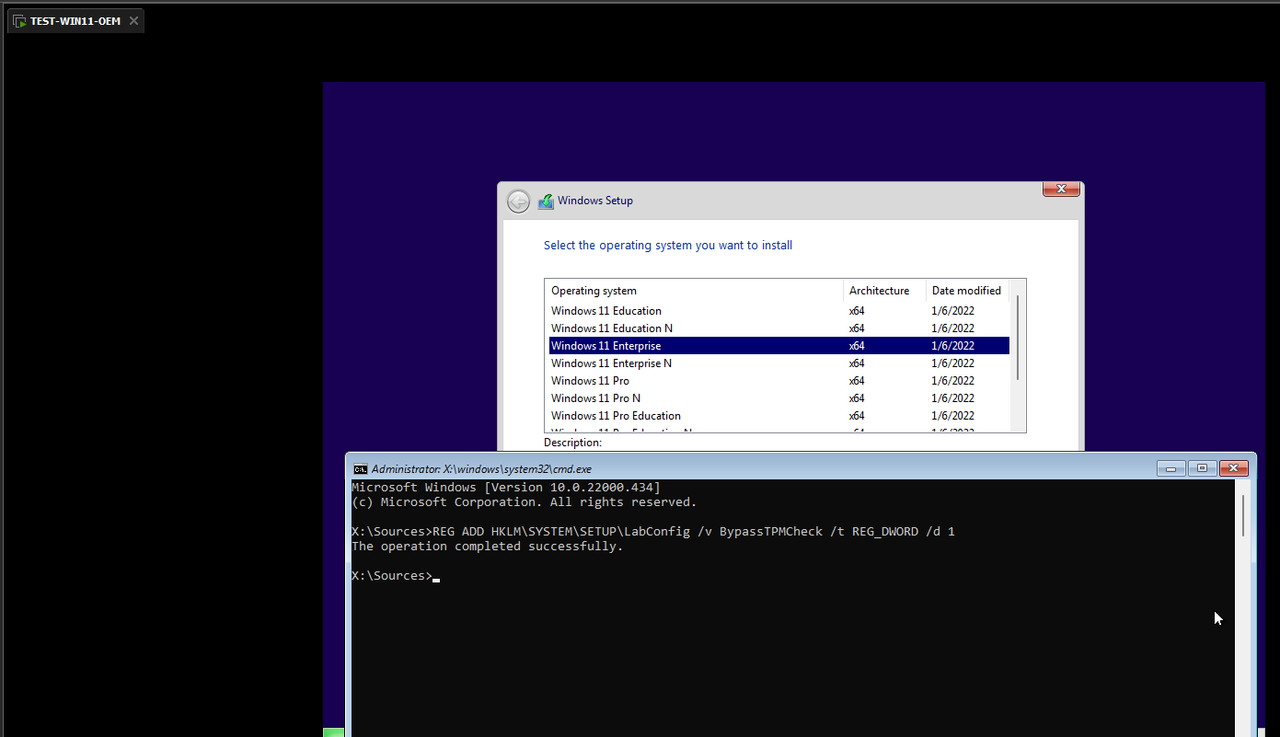The width and height of the screenshot is (1280, 737).
Task: Click the Windows Setup back arrow button
Action: click(518, 201)
